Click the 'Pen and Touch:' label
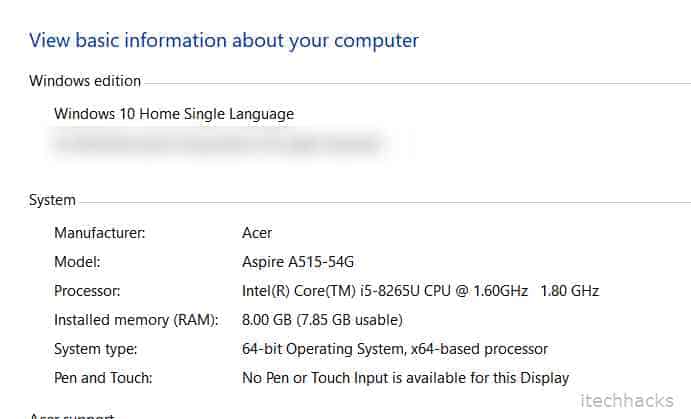The image size is (691, 419). [102, 378]
